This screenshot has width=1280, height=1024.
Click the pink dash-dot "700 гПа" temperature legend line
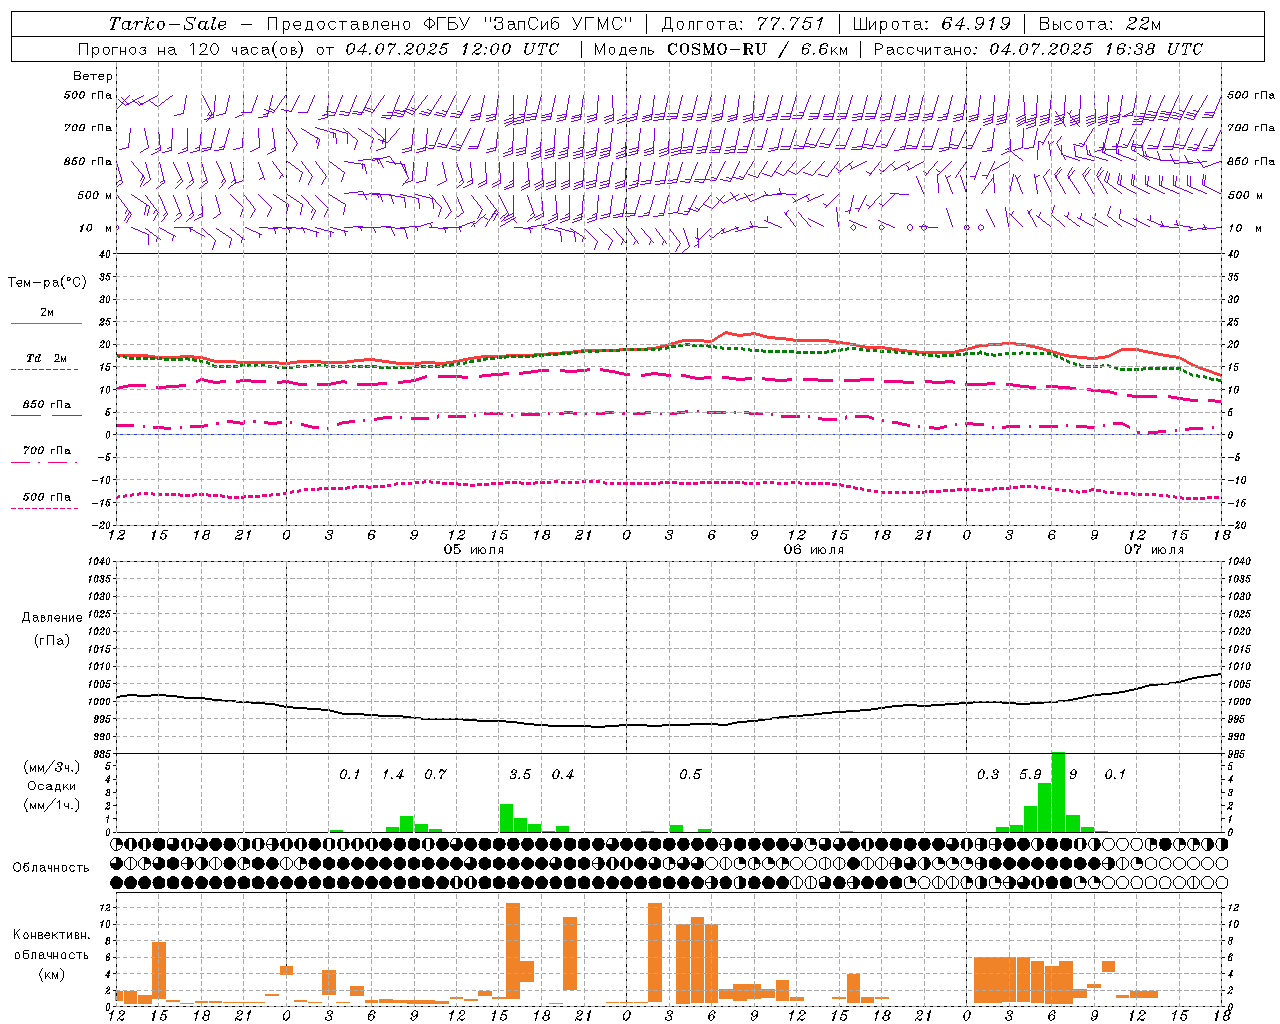coord(44,462)
